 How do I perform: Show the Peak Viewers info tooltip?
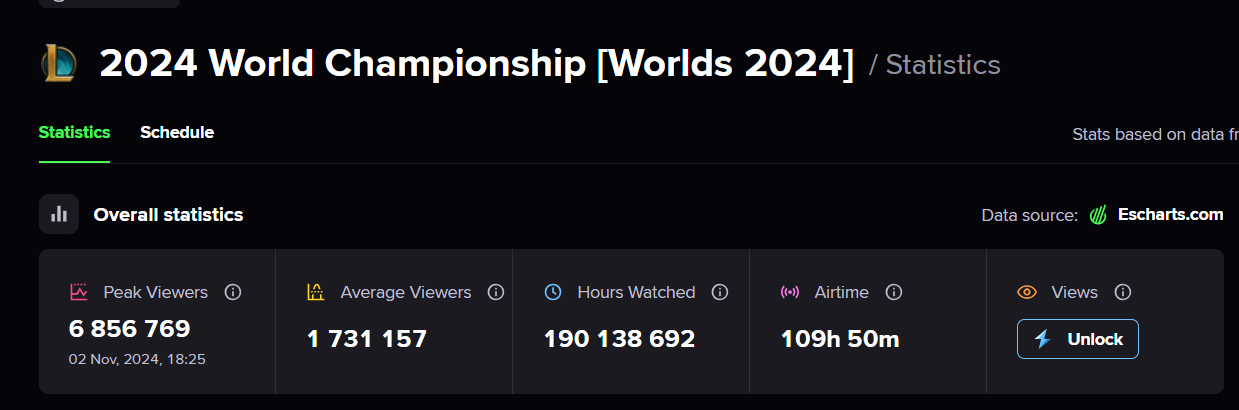pos(233,292)
